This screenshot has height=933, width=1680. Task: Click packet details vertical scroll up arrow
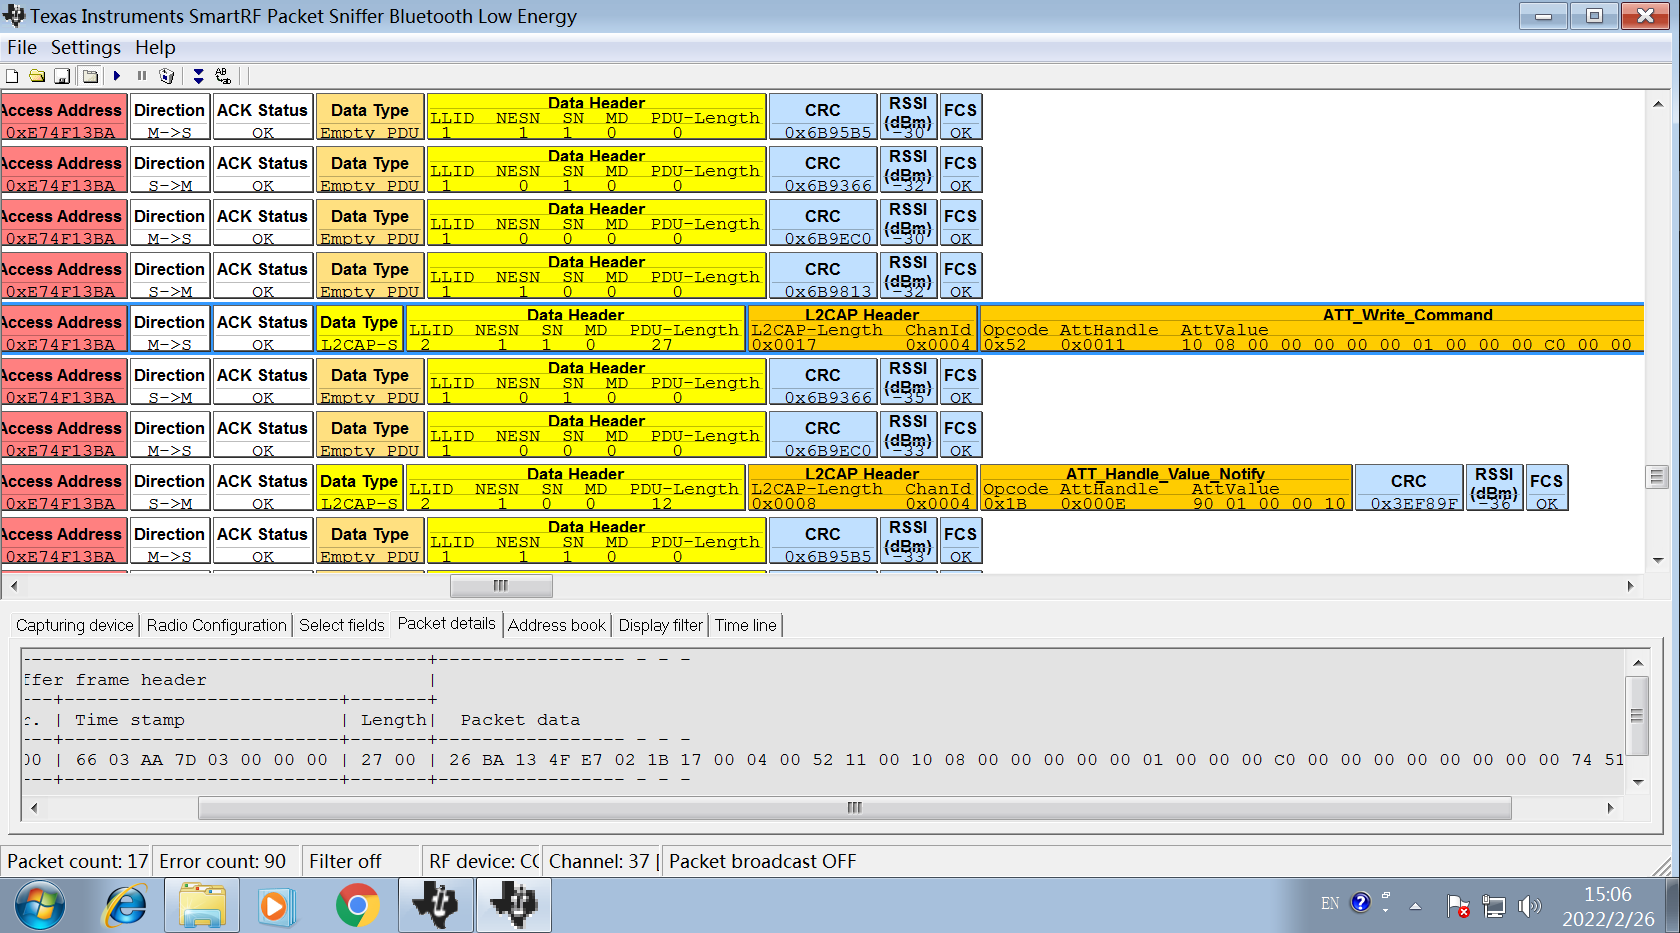[x=1638, y=662]
